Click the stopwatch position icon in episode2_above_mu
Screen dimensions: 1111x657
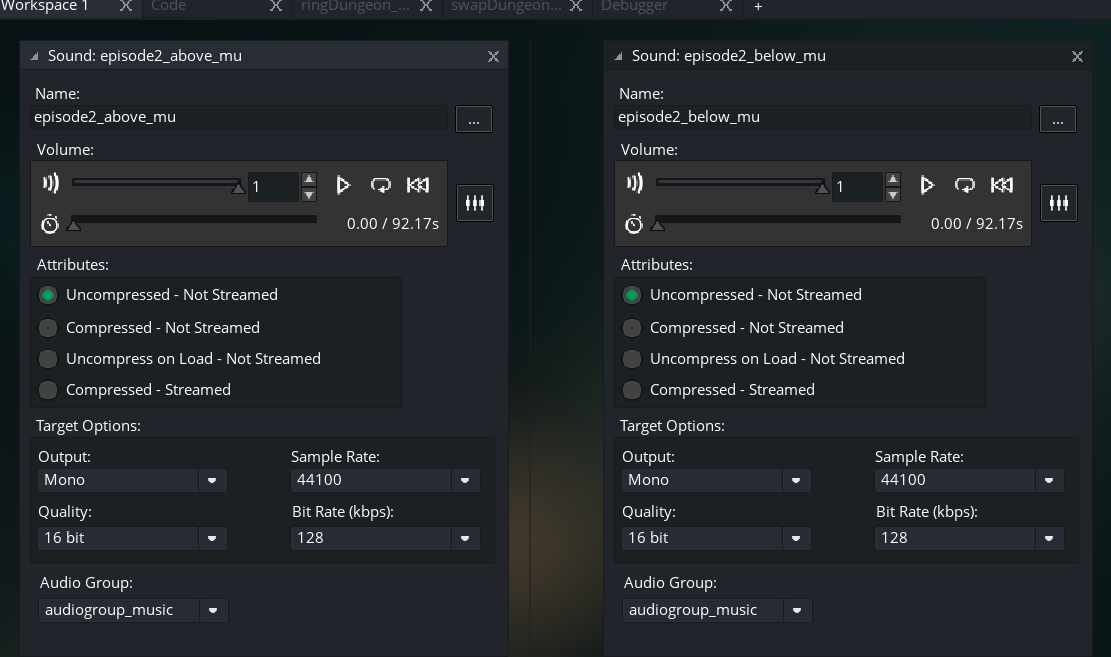click(x=50, y=224)
